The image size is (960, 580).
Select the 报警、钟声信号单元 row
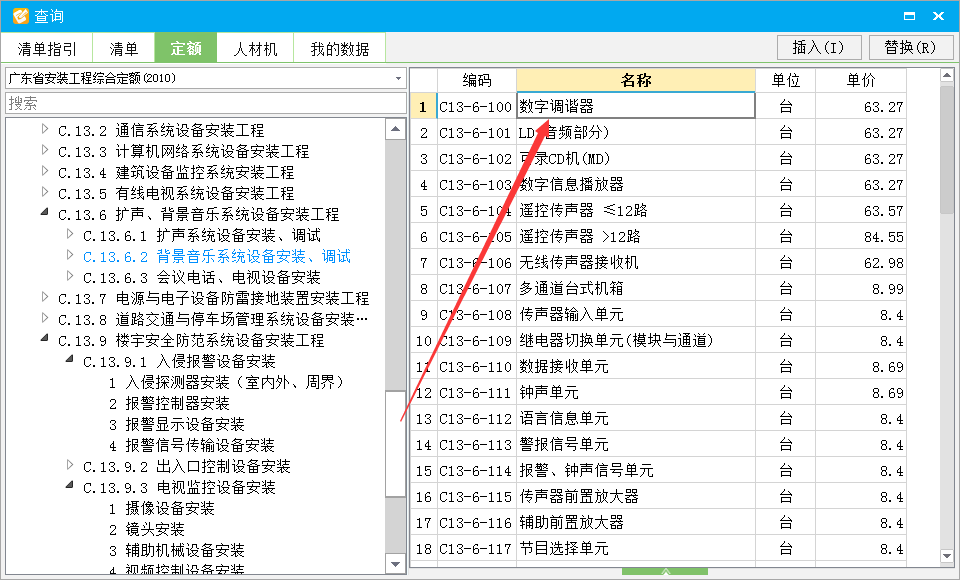[x=658, y=471]
